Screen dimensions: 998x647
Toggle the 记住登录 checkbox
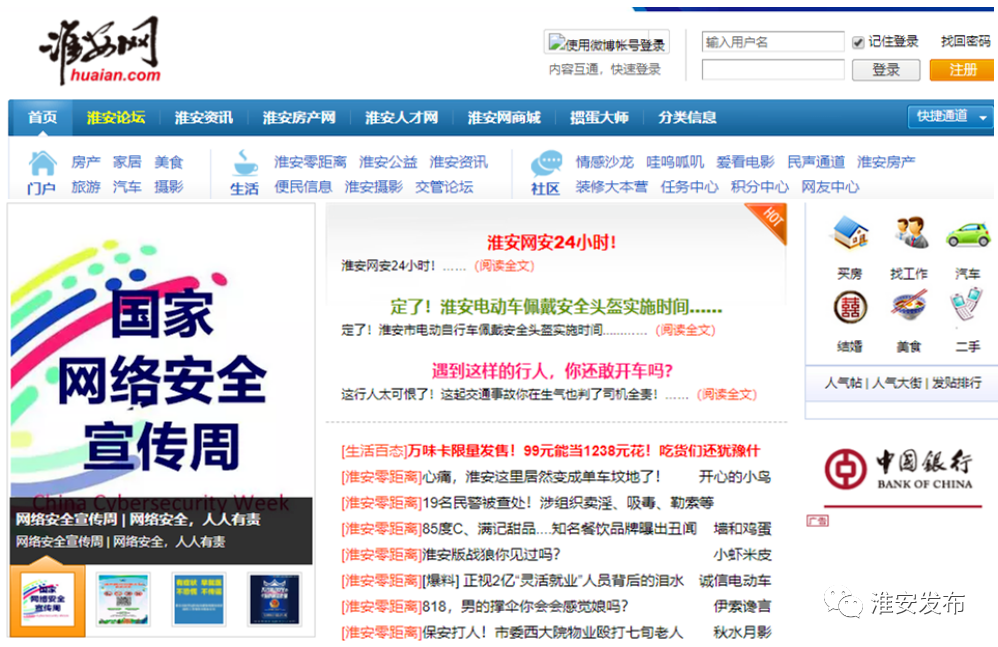[x=858, y=42]
